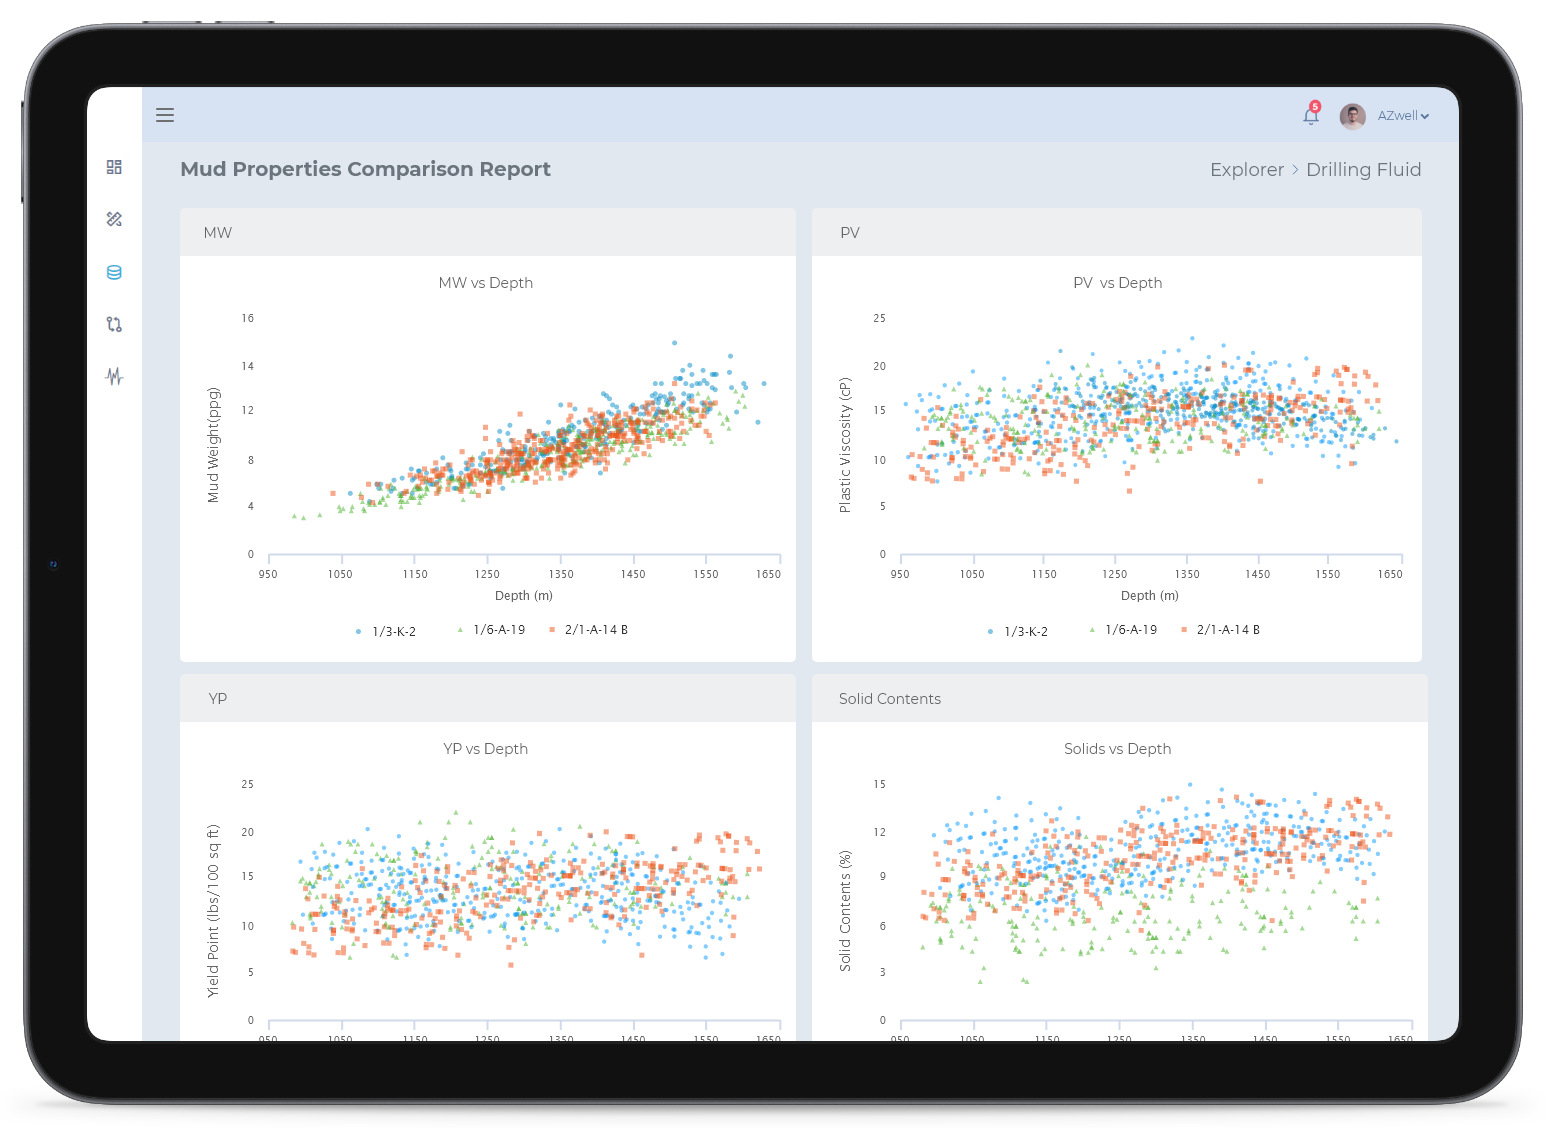
Task: Click the waveform activity icon in sidebar
Action: click(114, 376)
